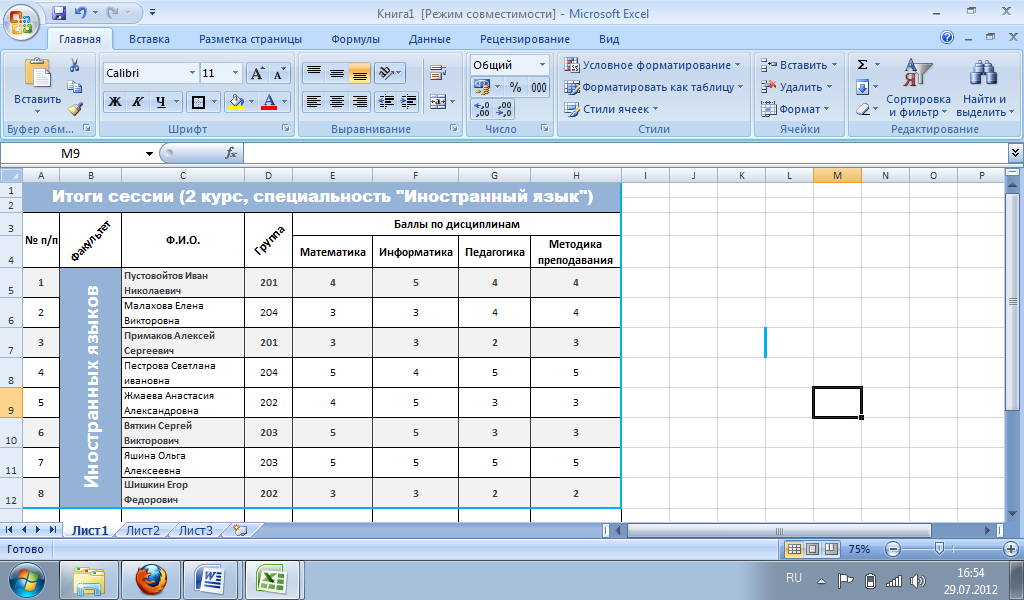This screenshot has height=600, width=1024.
Task: Decrease font size with the small A
Action: [279, 73]
